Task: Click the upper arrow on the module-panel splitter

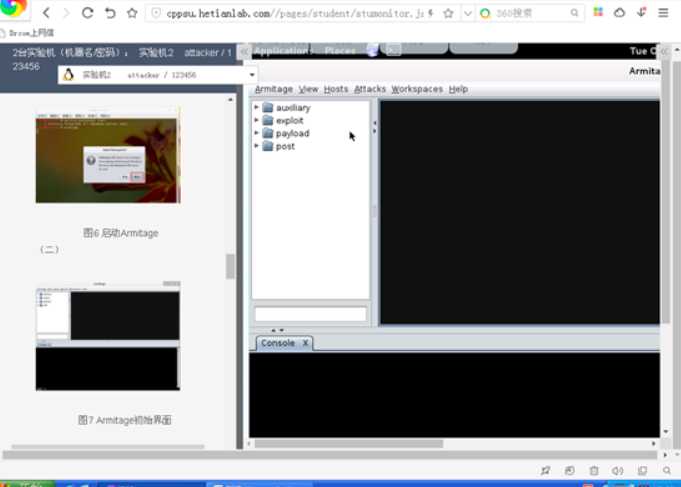Action: (374, 123)
